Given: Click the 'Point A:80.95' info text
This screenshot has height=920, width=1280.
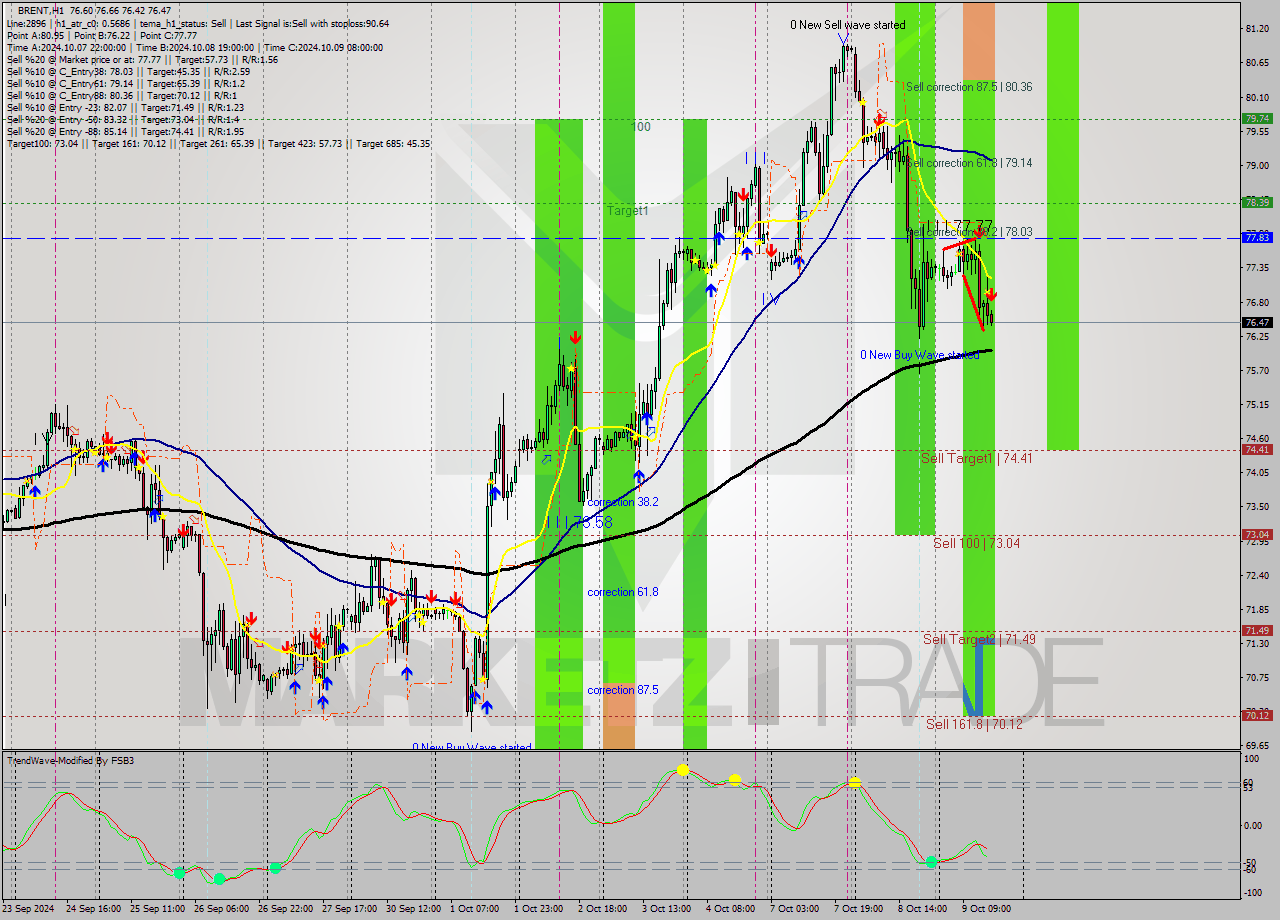Looking at the screenshot, I should pyautogui.click(x=36, y=35).
